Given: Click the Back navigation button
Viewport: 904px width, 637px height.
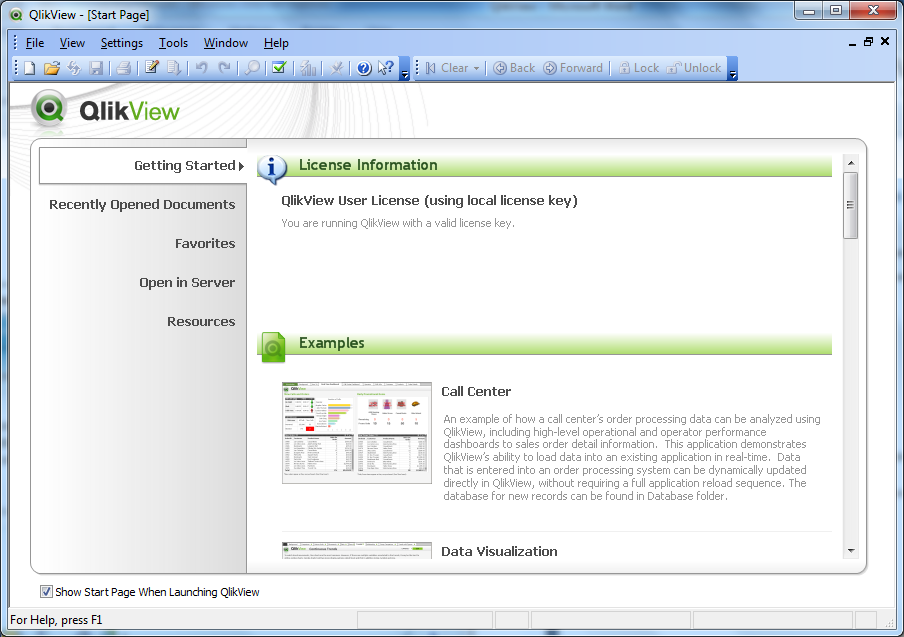Looking at the screenshot, I should (514, 68).
